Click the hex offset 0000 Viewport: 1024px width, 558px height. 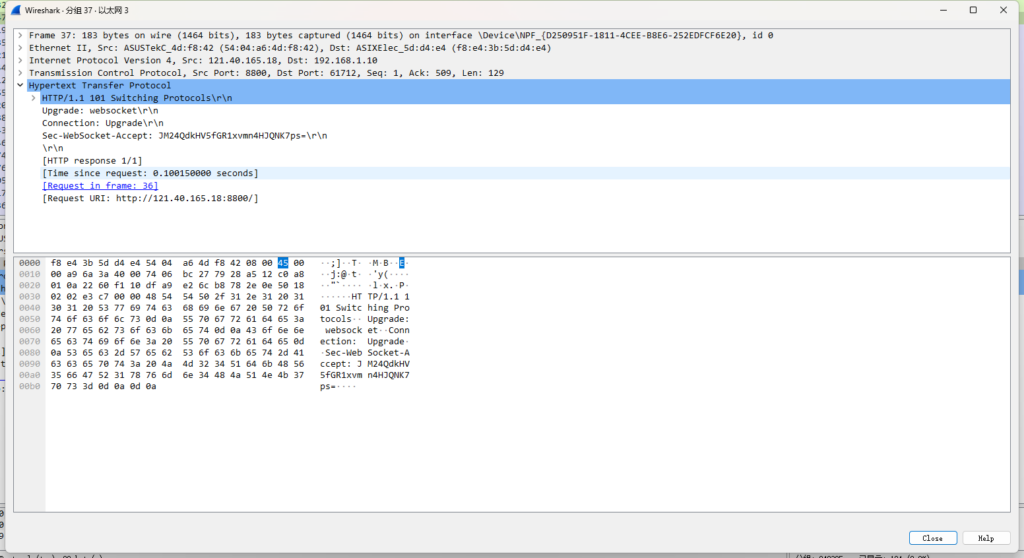point(29,263)
